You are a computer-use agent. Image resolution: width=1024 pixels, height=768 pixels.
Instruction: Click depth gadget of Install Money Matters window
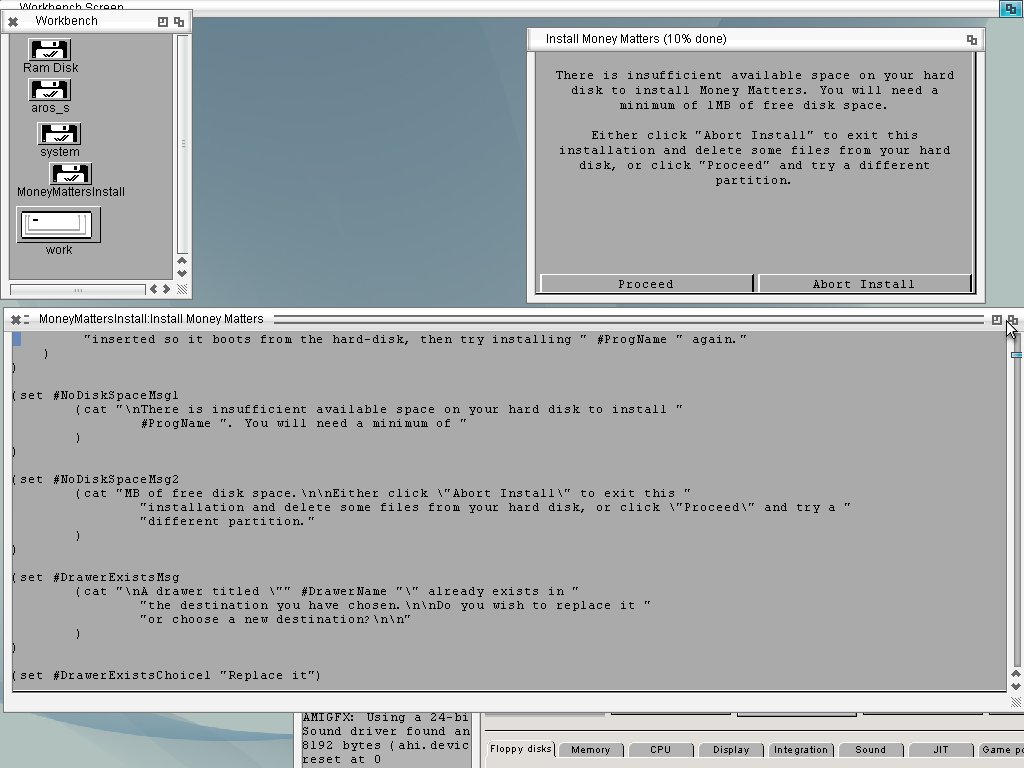pyautogui.click(x=972, y=40)
